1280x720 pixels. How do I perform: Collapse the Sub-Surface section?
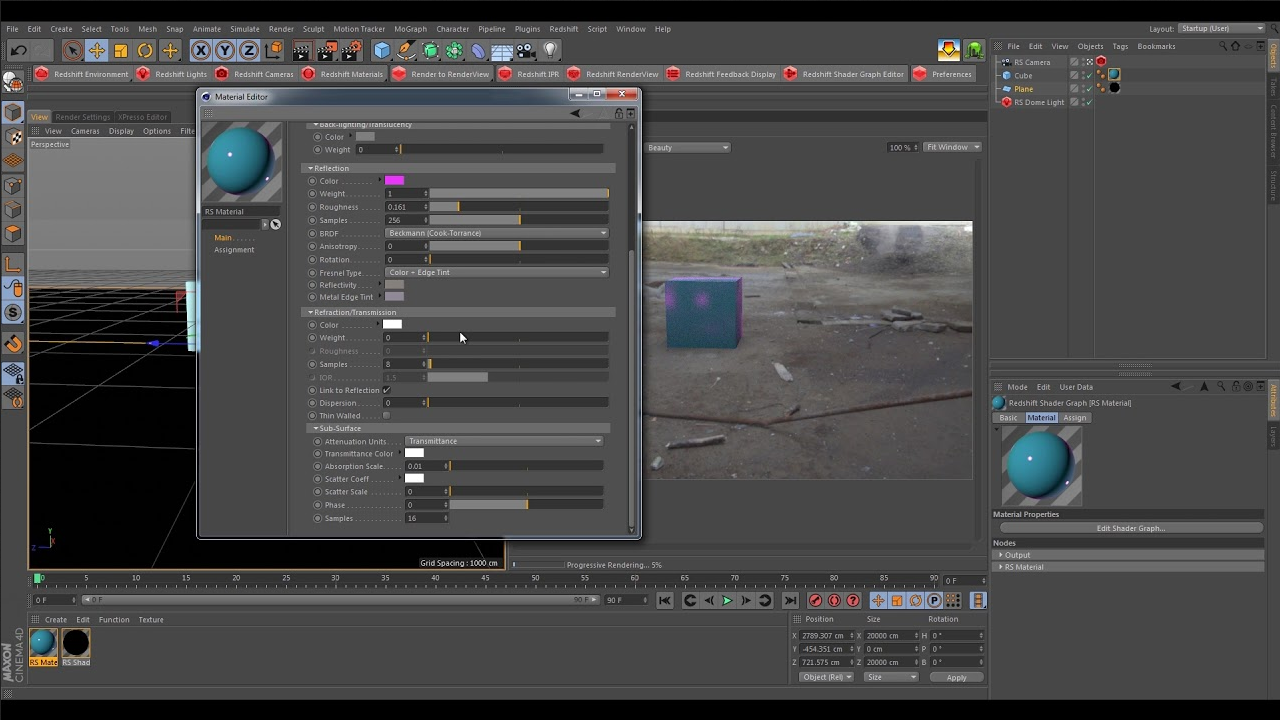pos(316,428)
